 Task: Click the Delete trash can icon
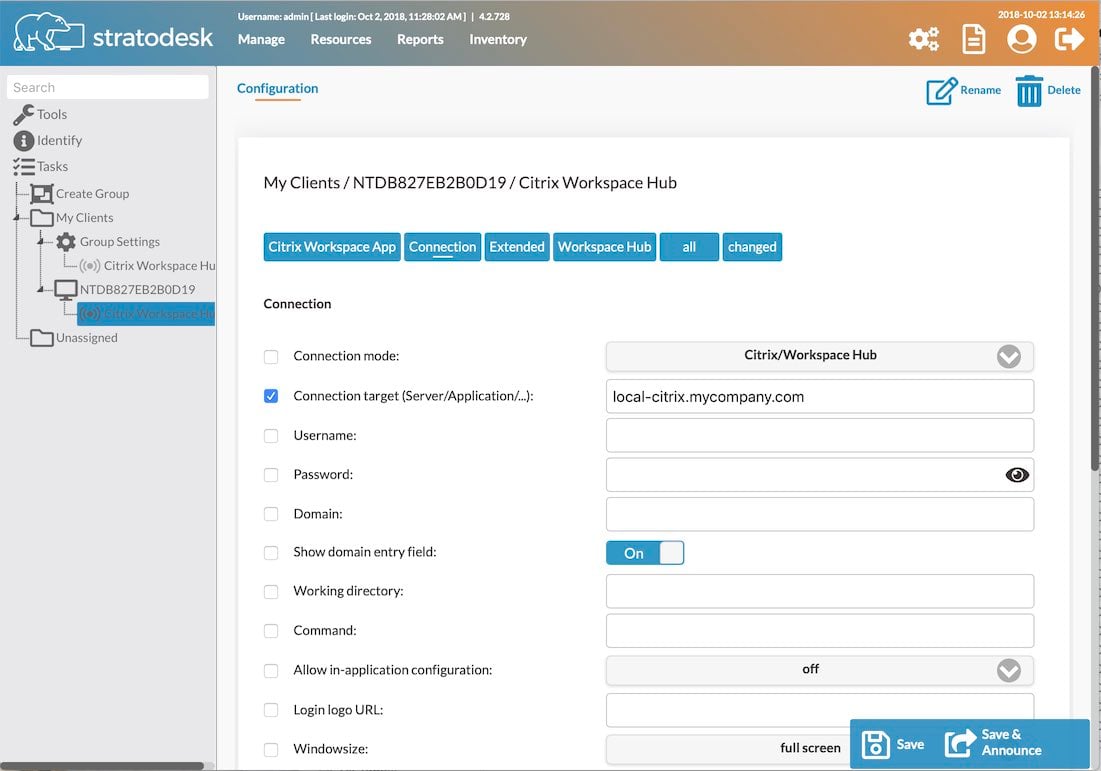(1029, 91)
